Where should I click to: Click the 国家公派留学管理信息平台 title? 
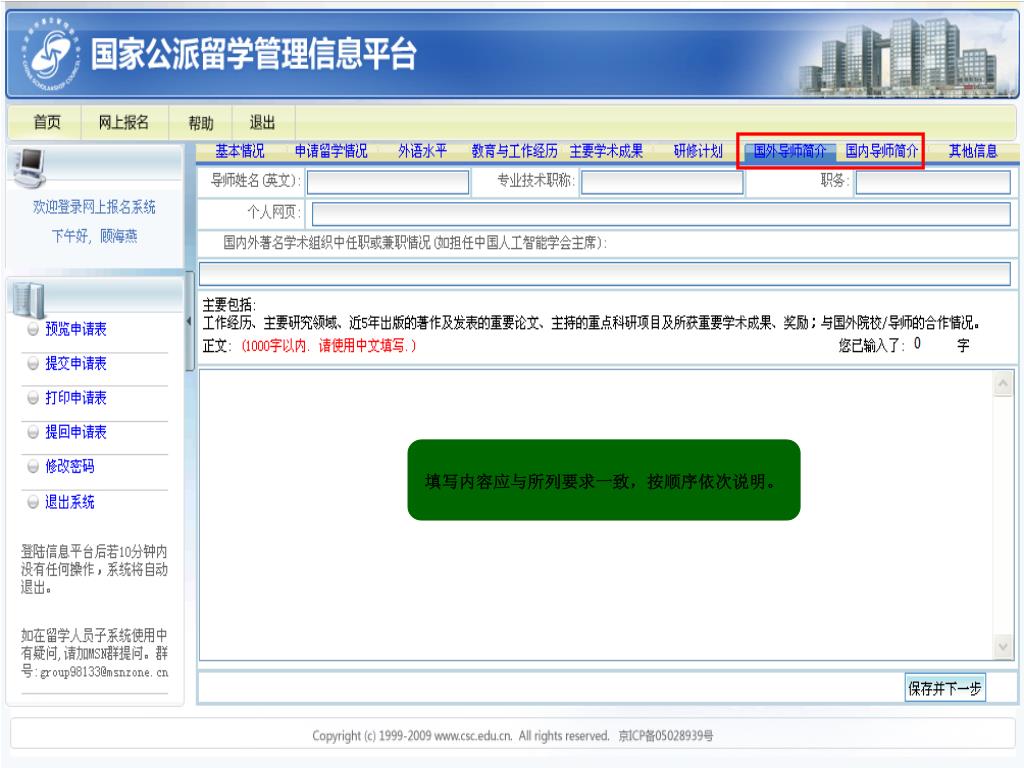253,54
